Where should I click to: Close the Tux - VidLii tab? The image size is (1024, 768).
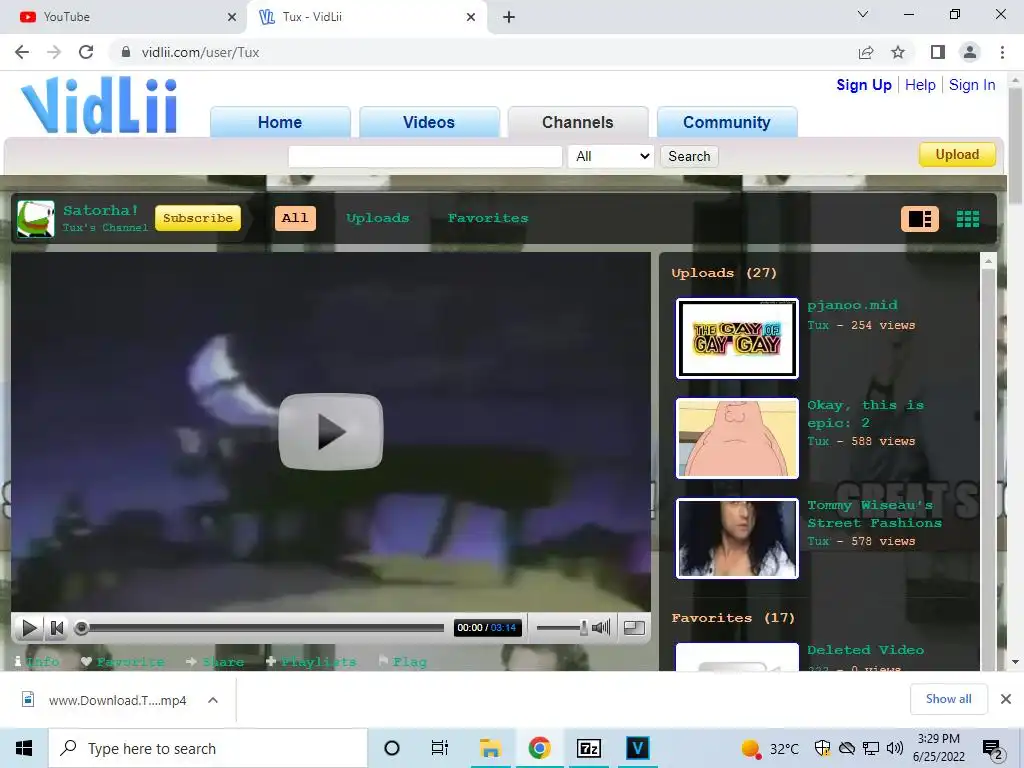pyautogui.click(x=471, y=17)
